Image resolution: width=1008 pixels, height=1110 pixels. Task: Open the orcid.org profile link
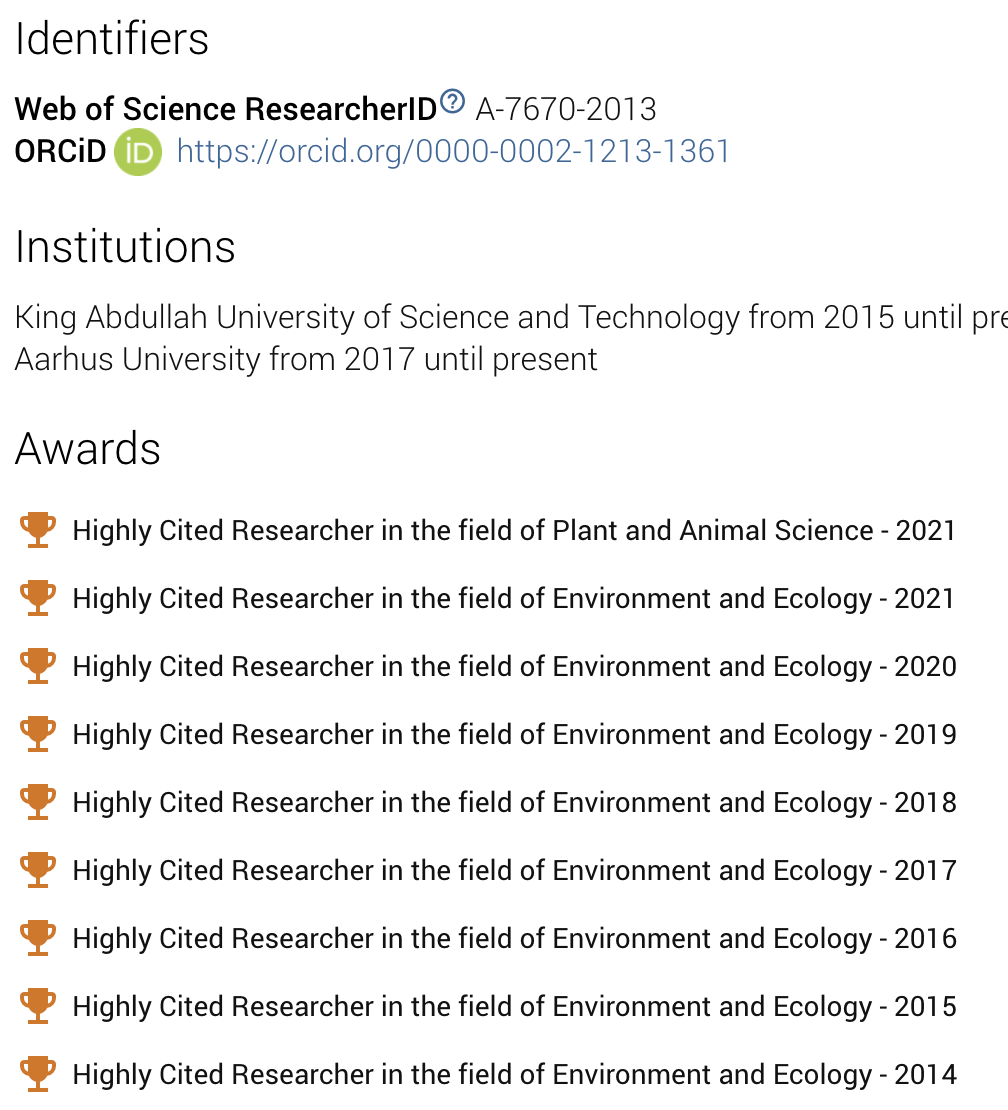click(x=453, y=152)
